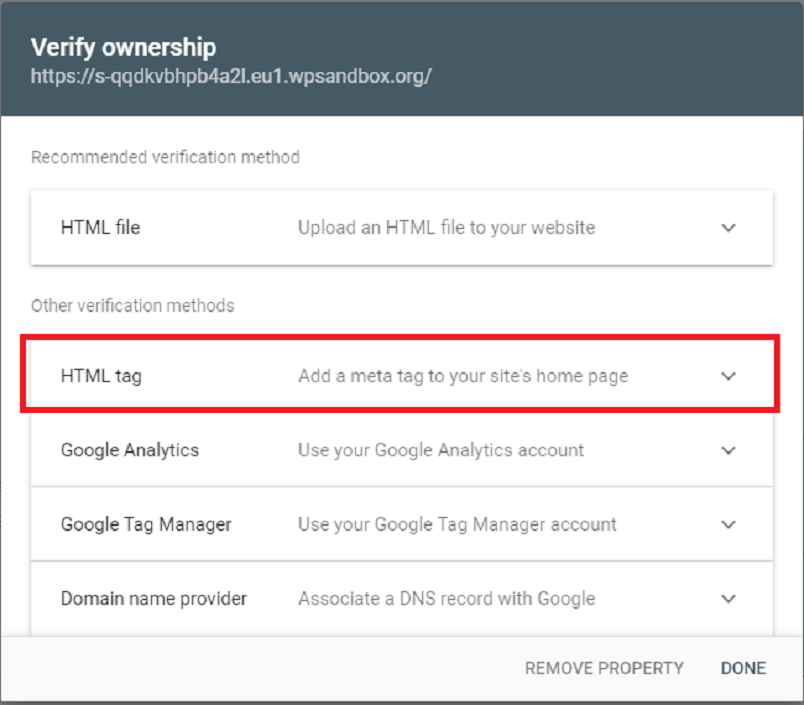The height and width of the screenshot is (705, 804).
Task: Click the 'Other verification methods' heading
Action: click(132, 306)
